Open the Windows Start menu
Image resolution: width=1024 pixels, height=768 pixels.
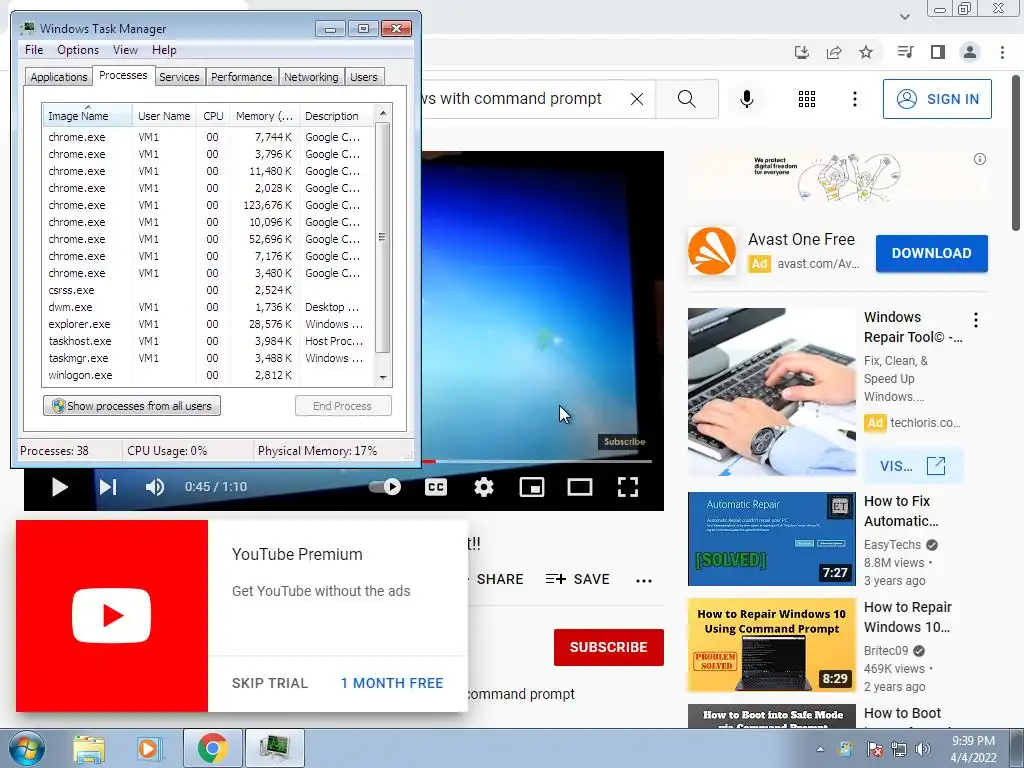(x=26, y=748)
